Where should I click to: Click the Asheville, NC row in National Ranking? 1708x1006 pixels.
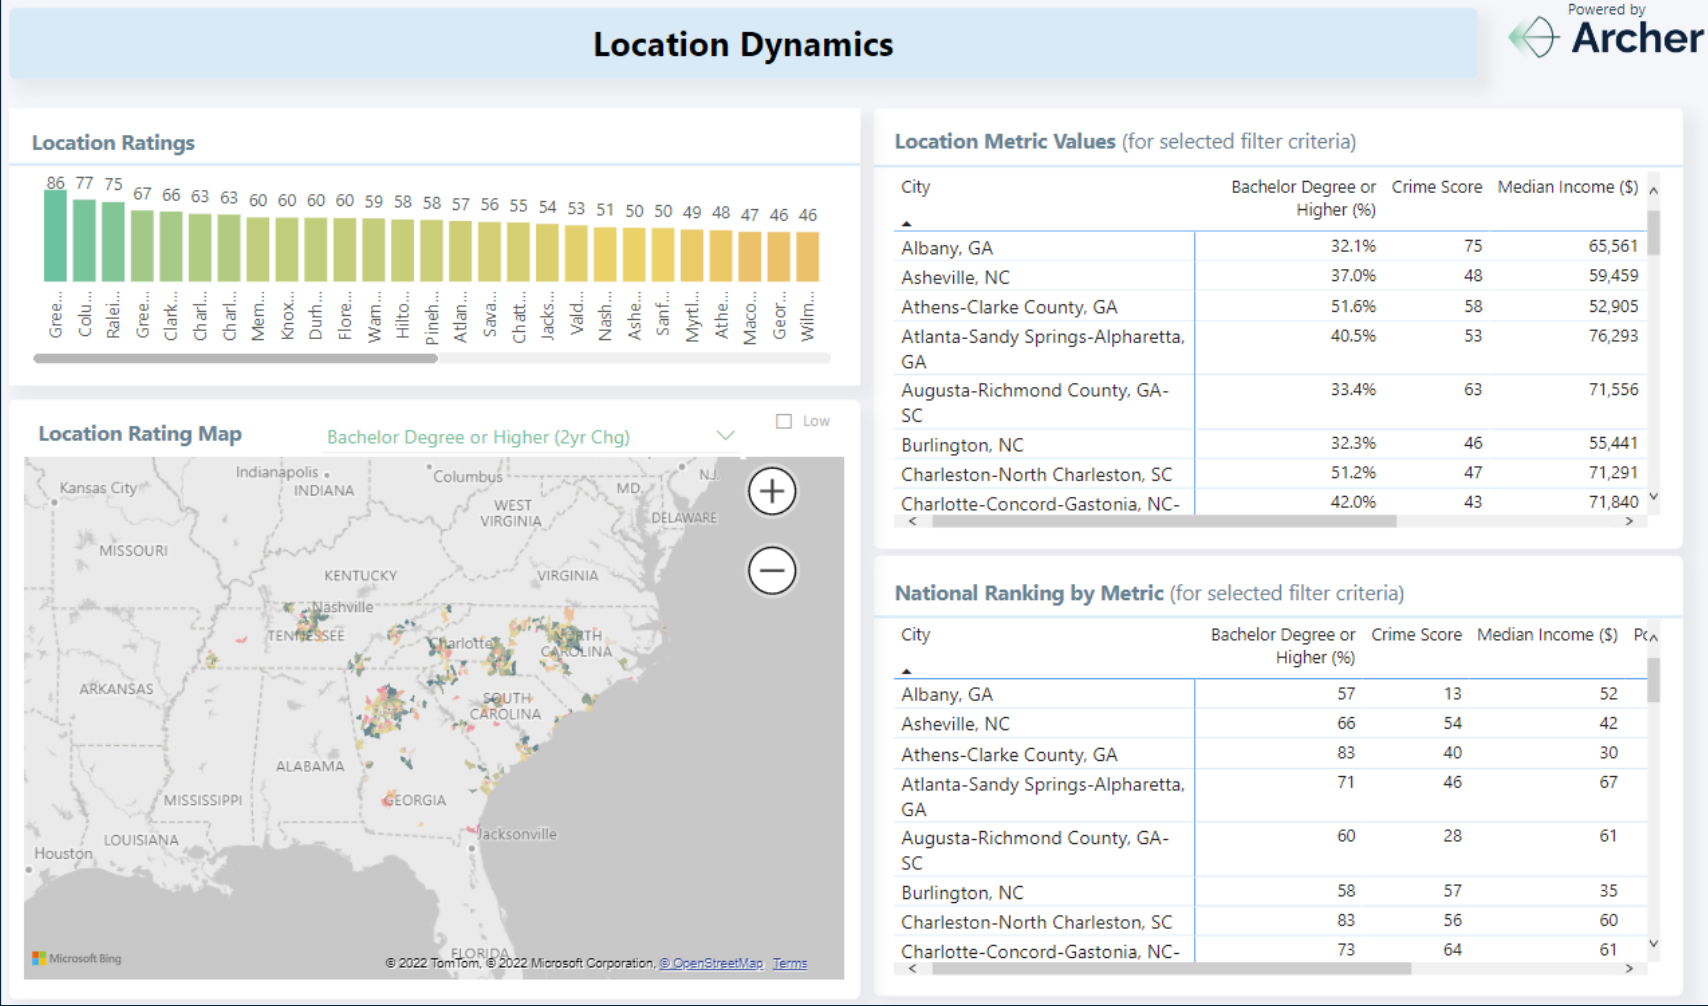click(x=955, y=724)
